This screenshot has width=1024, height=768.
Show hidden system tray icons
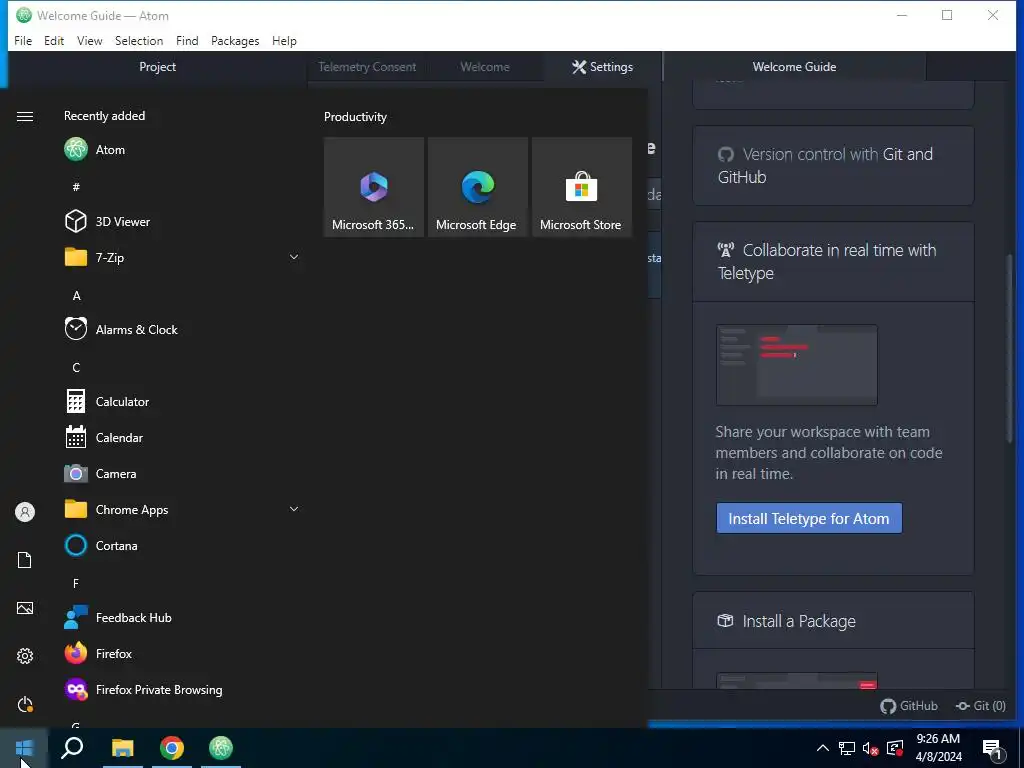(x=823, y=748)
